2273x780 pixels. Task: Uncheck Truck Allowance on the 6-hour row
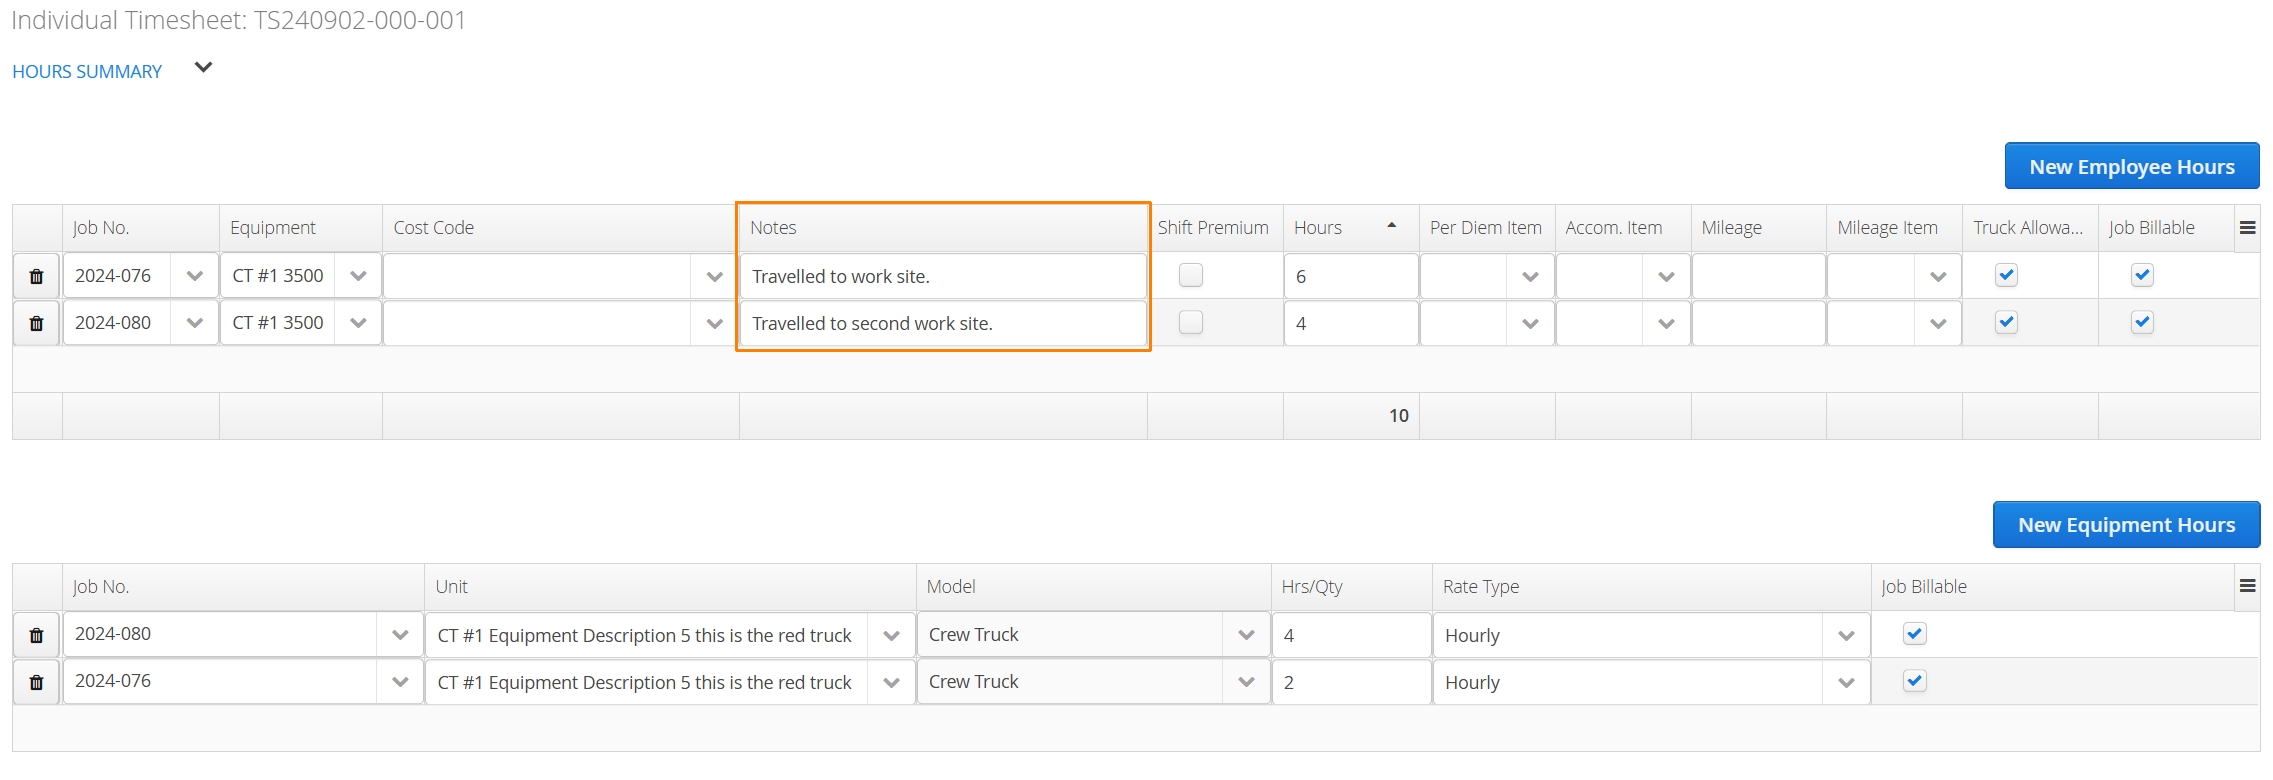click(2006, 275)
